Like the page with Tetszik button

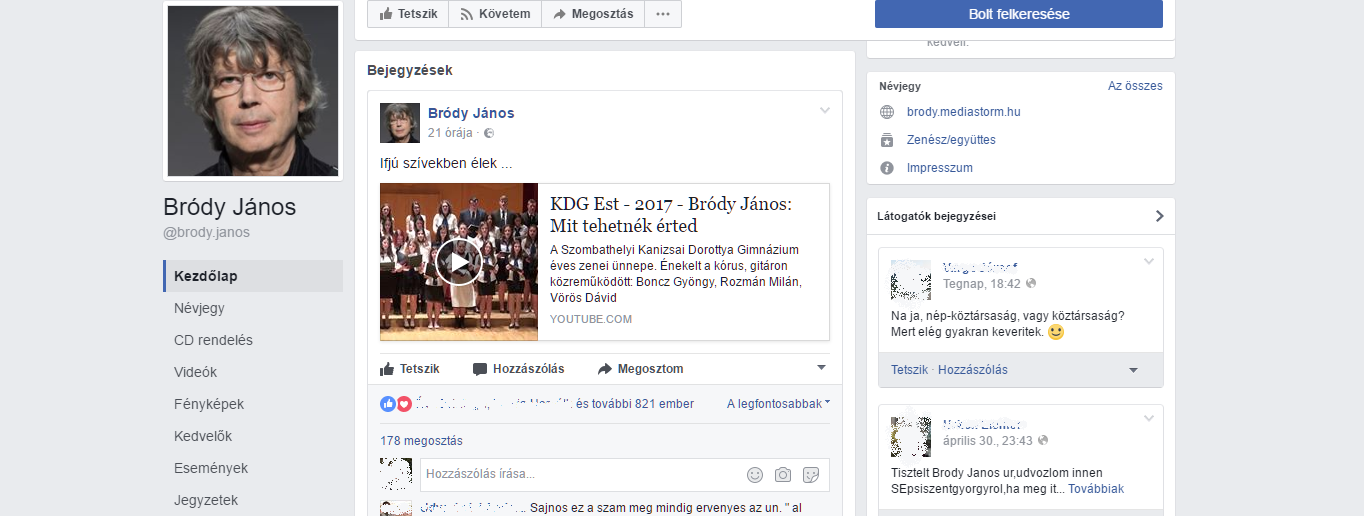point(408,14)
